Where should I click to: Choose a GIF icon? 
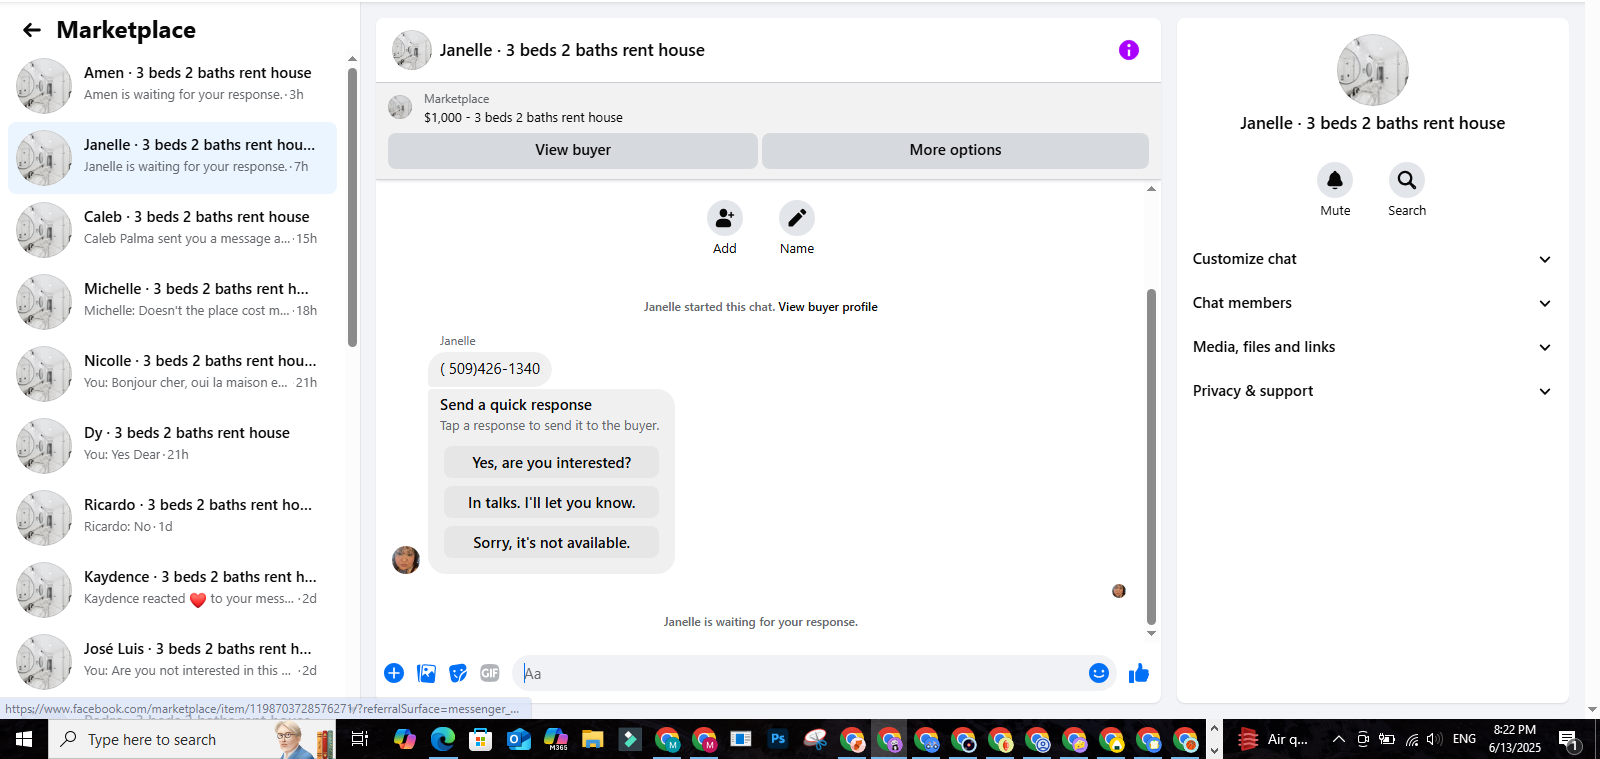tap(490, 673)
